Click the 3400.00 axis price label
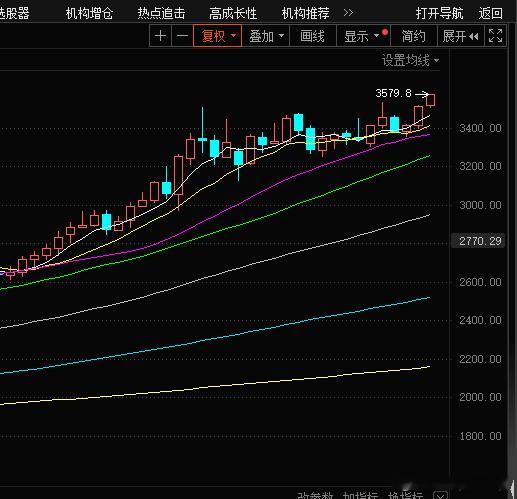 pyautogui.click(x=480, y=128)
